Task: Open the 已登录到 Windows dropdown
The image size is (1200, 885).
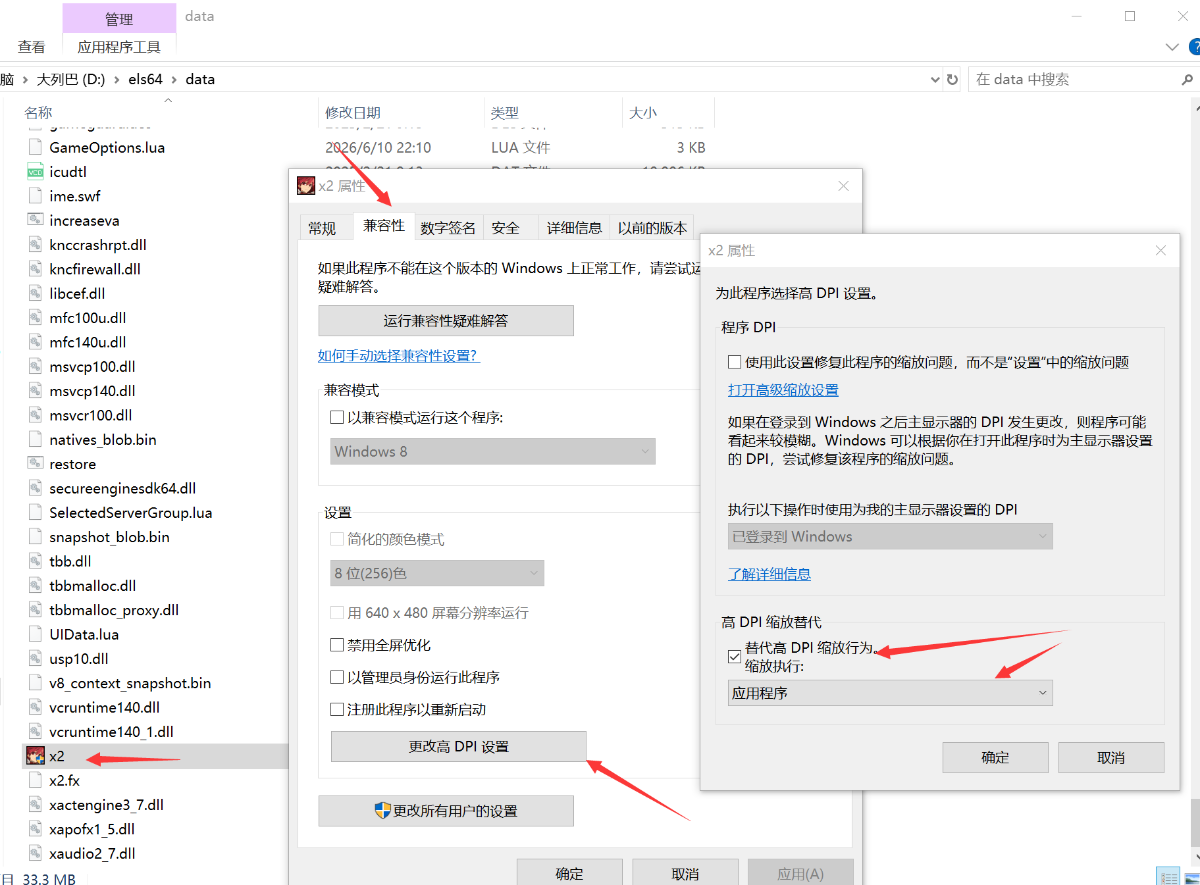Action: tap(890, 537)
